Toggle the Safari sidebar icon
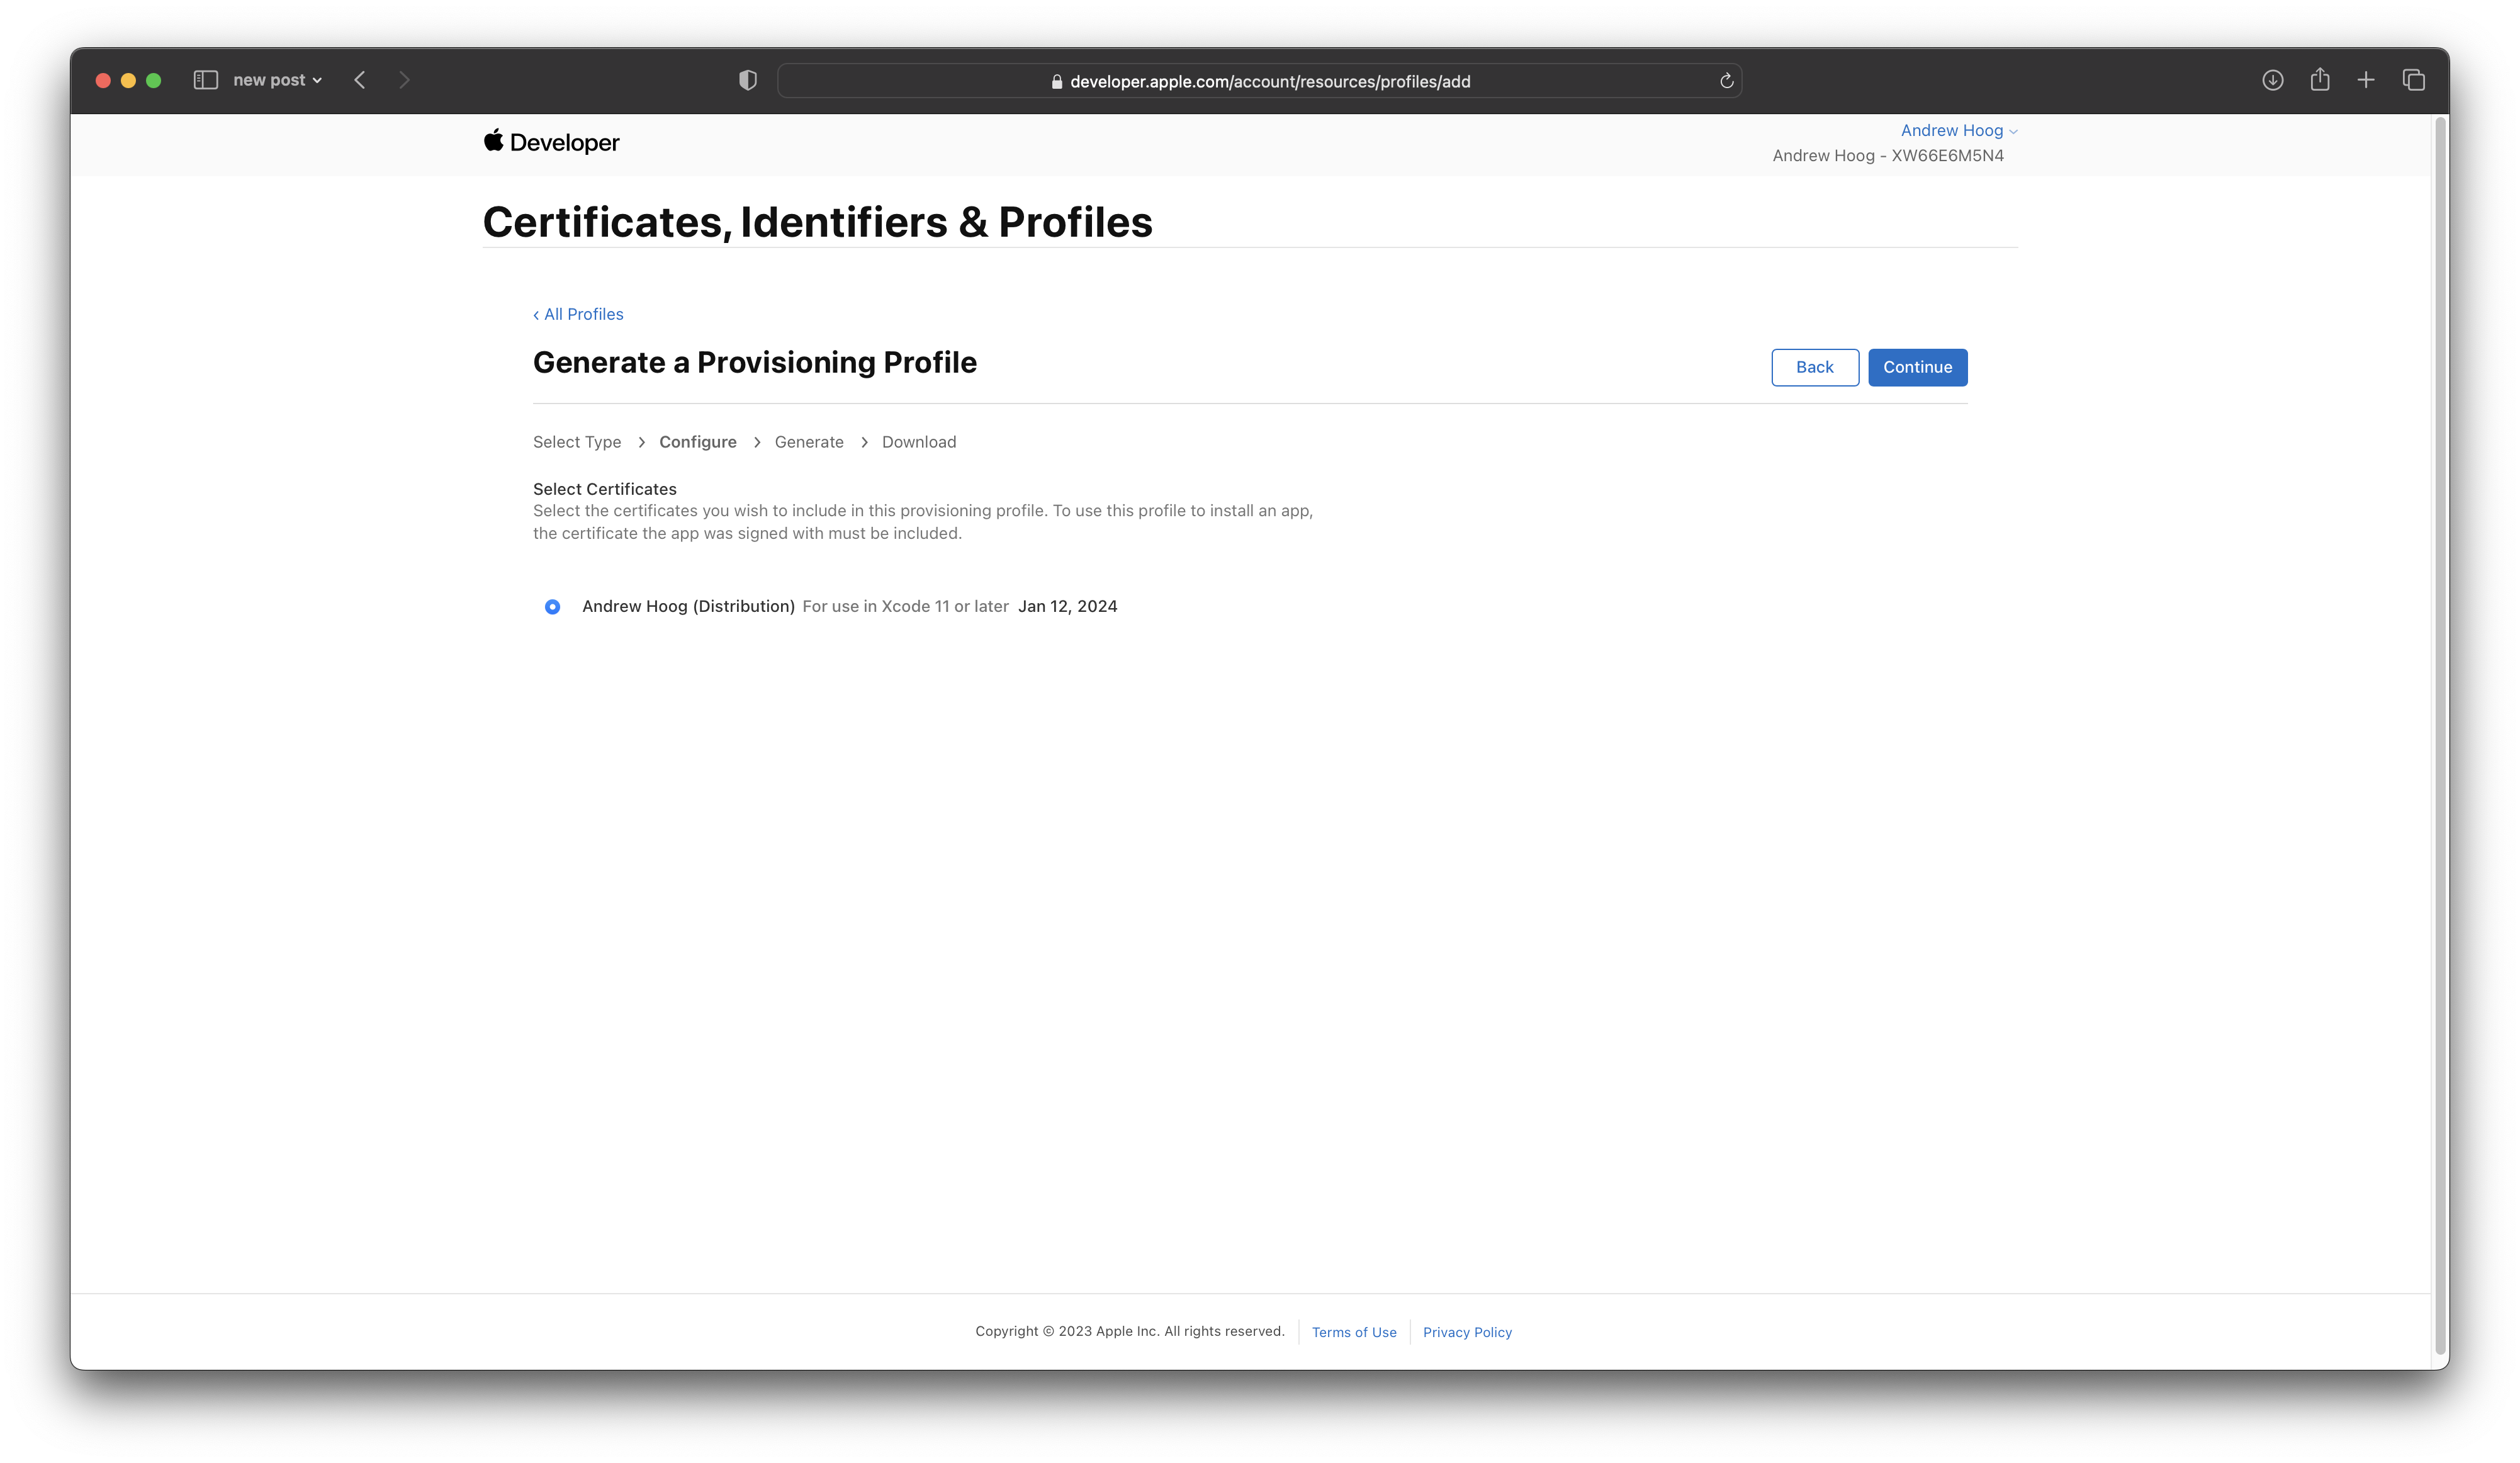Screen dimensions: 2520x1463 click(x=205, y=80)
